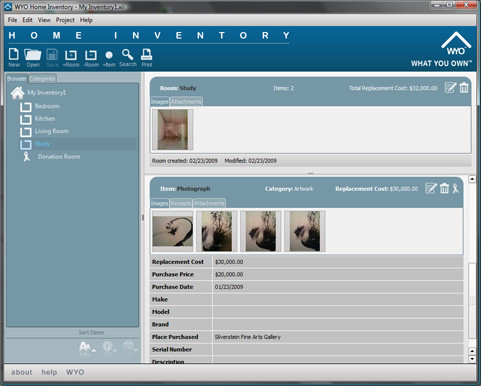Select My Inventory1 in the tree
The image size is (481, 386).
point(47,93)
